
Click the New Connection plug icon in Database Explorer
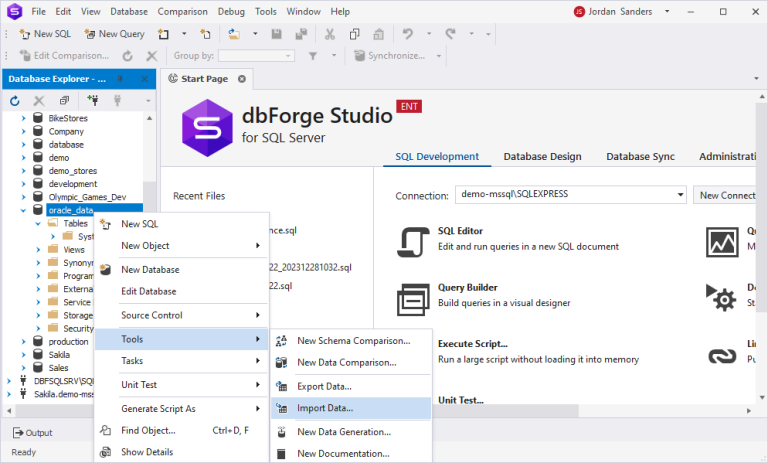click(x=93, y=101)
